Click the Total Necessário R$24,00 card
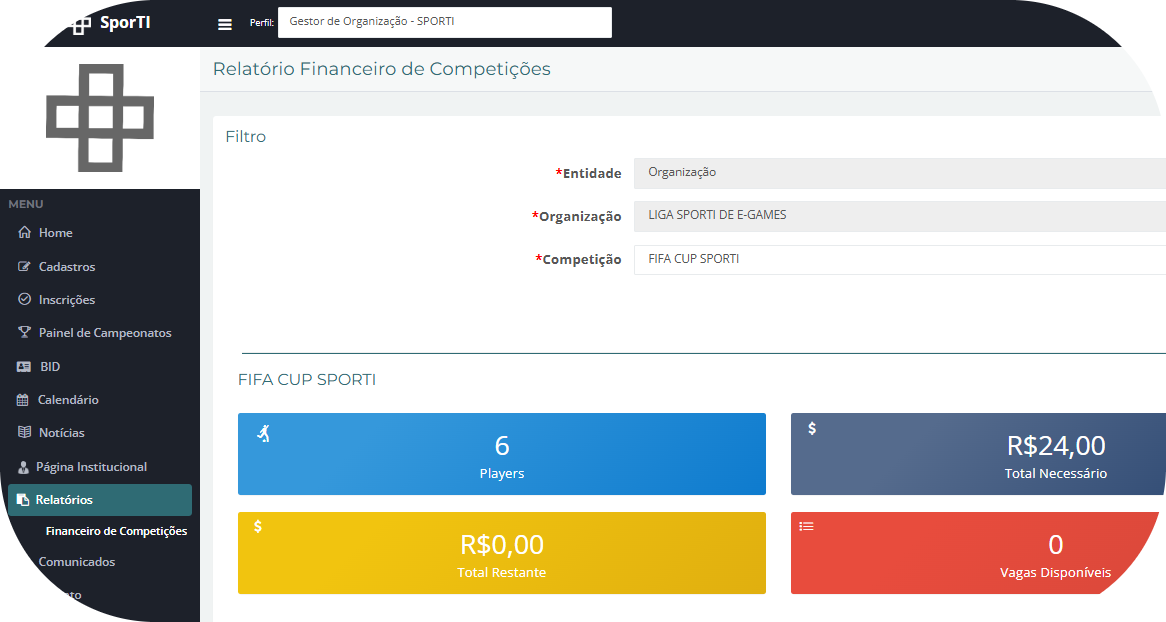 [977, 454]
